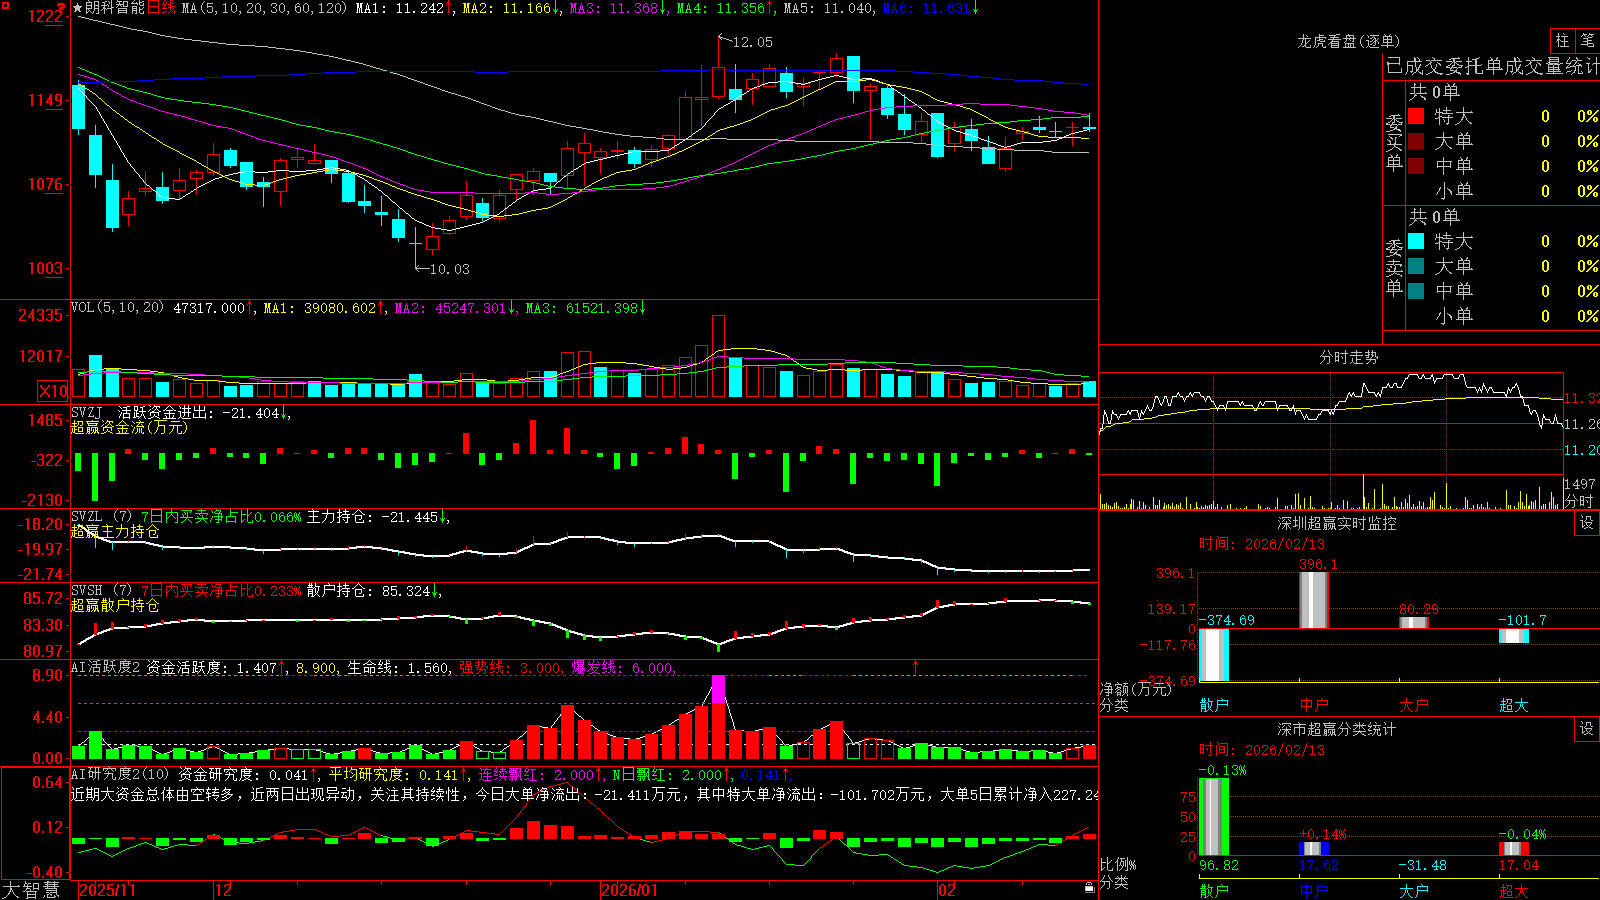
Task: Click the 大户 80.29 bar in real-time monitor
Action: point(1414,622)
